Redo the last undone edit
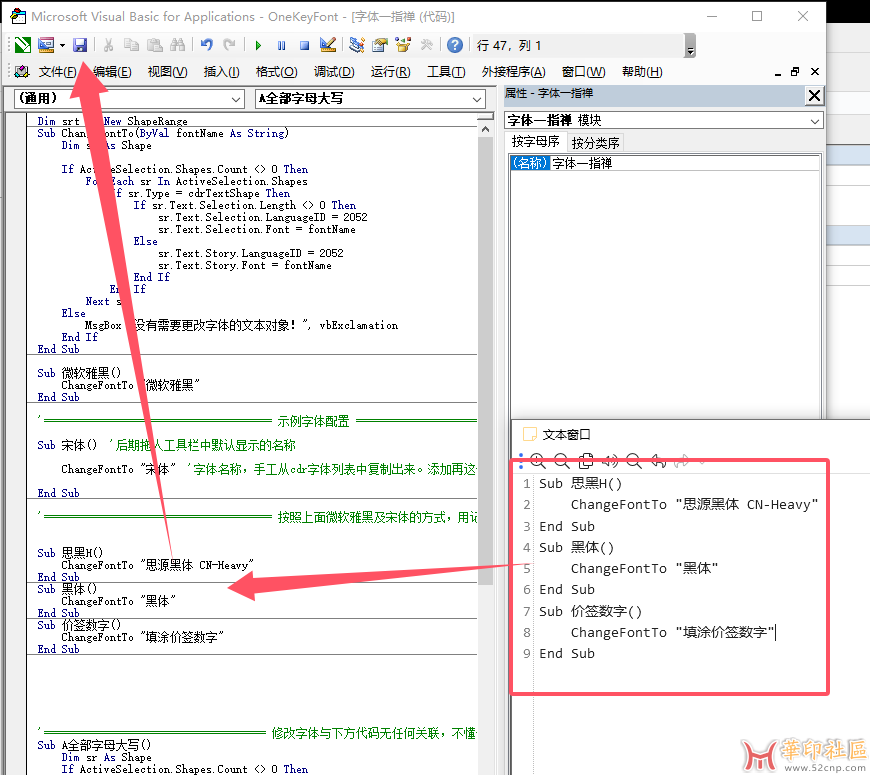 click(x=229, y=45)
